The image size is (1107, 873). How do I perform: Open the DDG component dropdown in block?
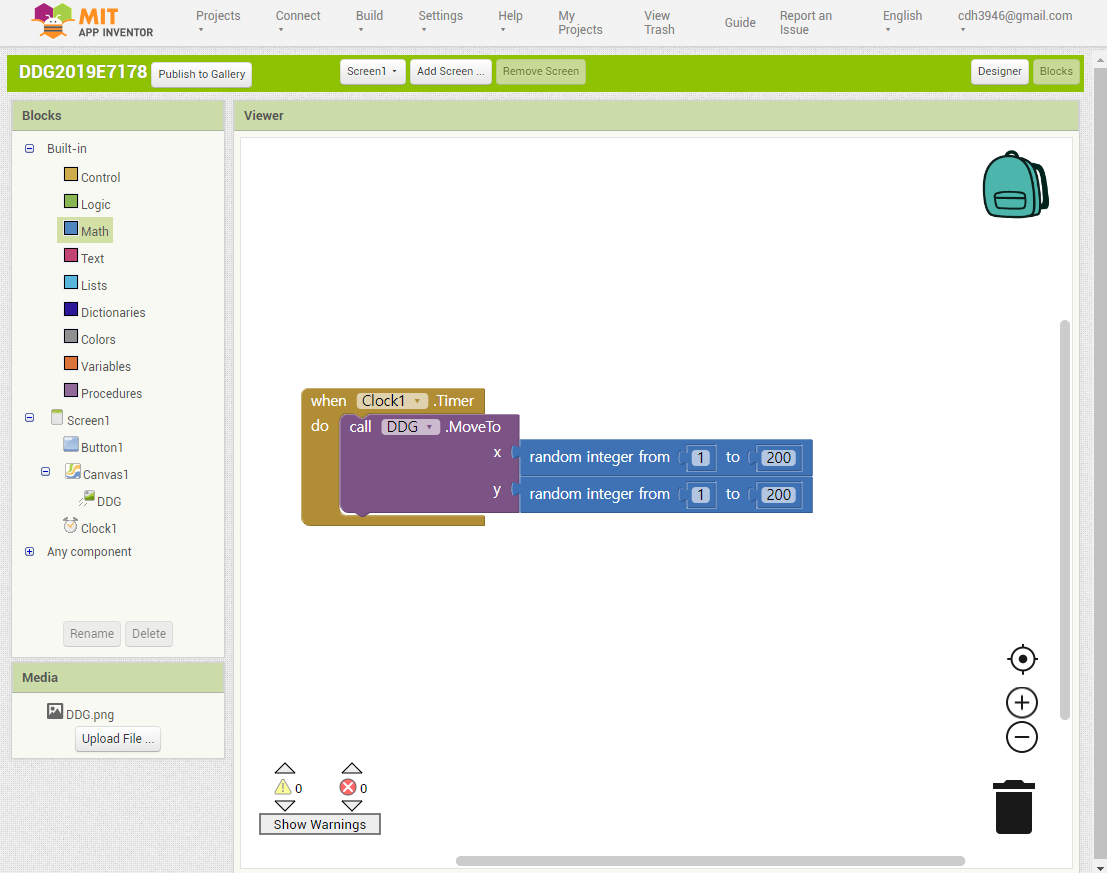(410, 427)
